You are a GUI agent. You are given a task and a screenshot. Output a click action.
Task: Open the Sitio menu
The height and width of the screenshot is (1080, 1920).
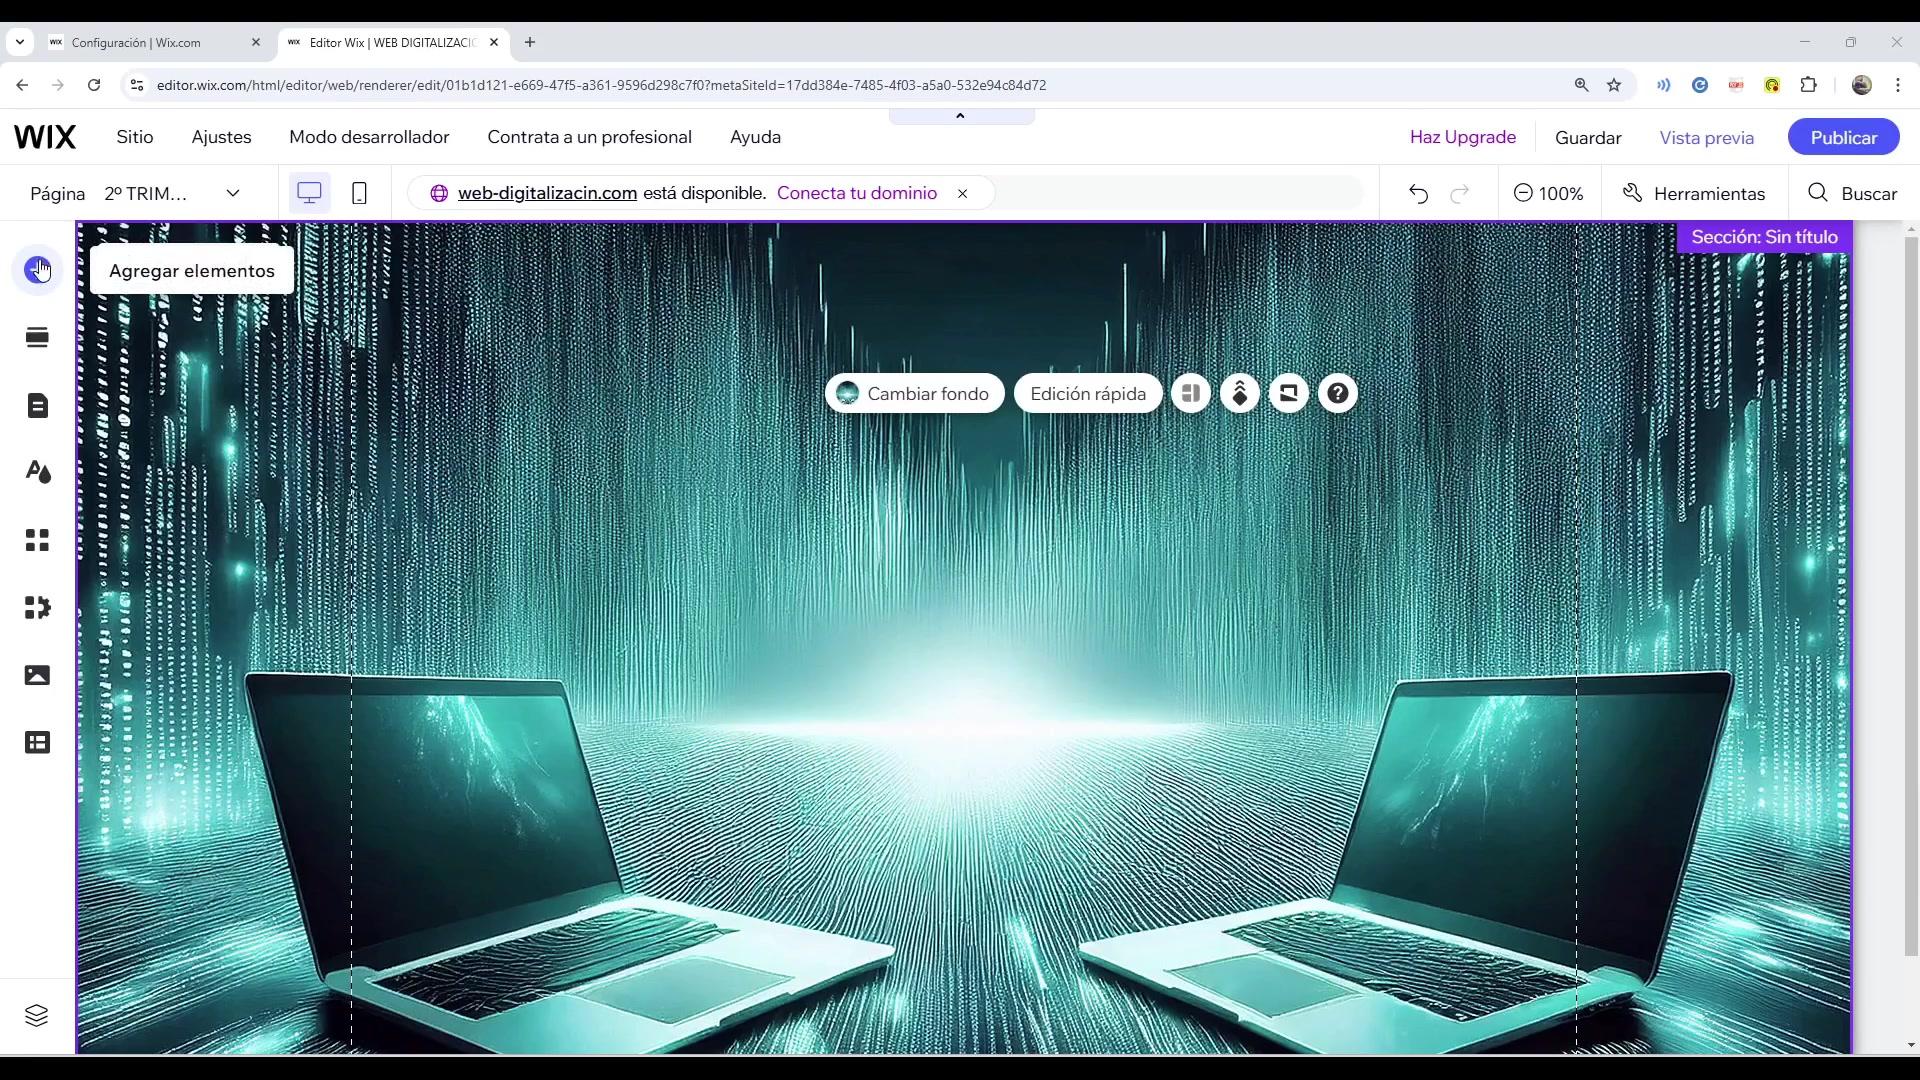[x=134, y=137]
